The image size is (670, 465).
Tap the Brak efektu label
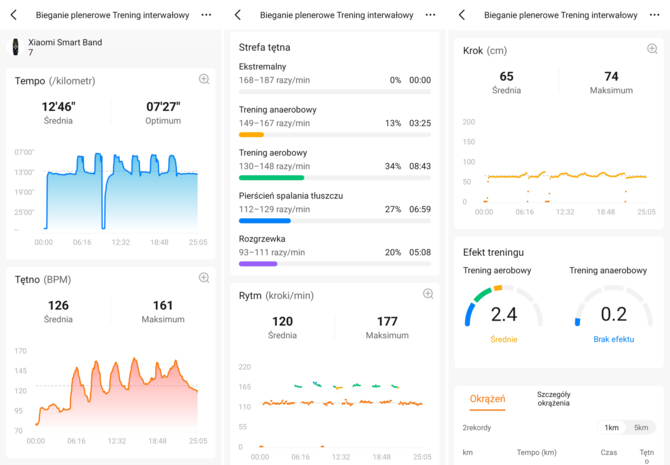[x=614, y=339]
